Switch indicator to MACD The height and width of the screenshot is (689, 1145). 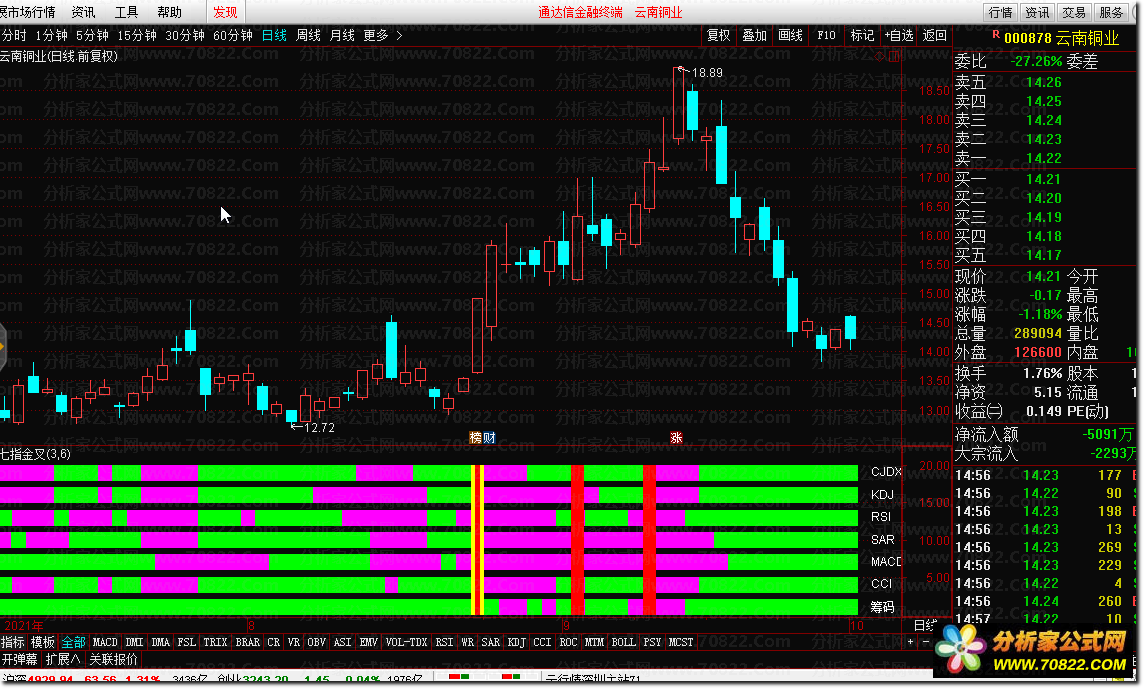point(105,642)
